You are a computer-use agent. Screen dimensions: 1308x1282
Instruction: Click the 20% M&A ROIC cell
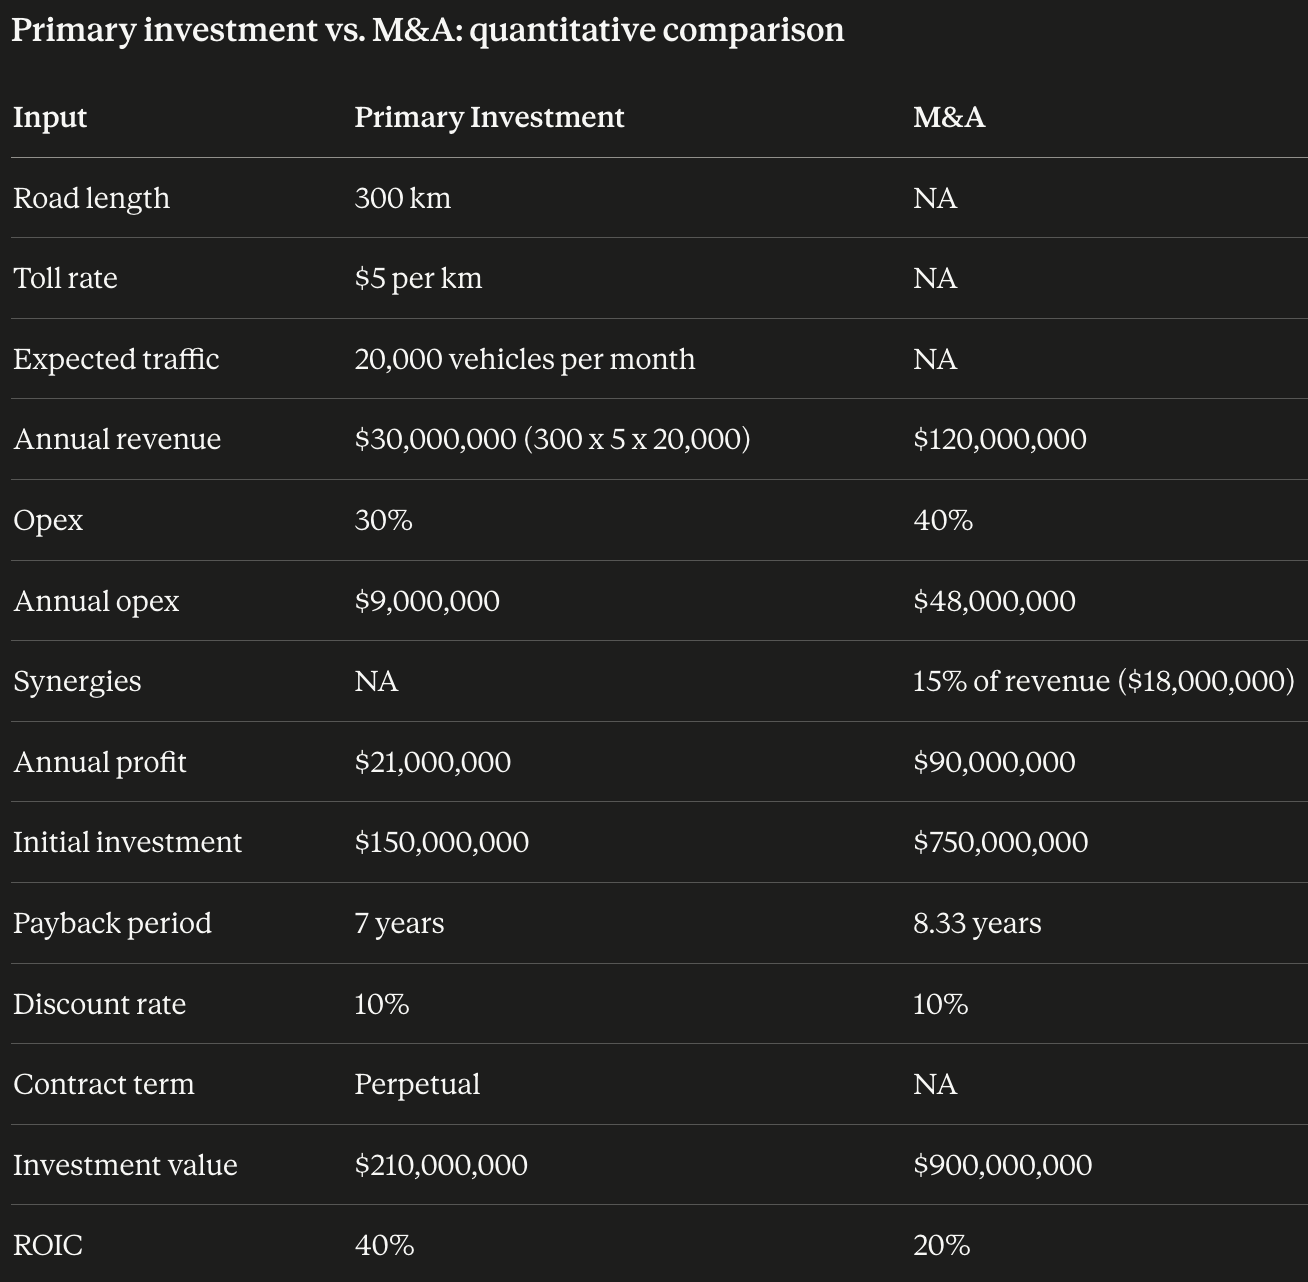(942, 1245)
